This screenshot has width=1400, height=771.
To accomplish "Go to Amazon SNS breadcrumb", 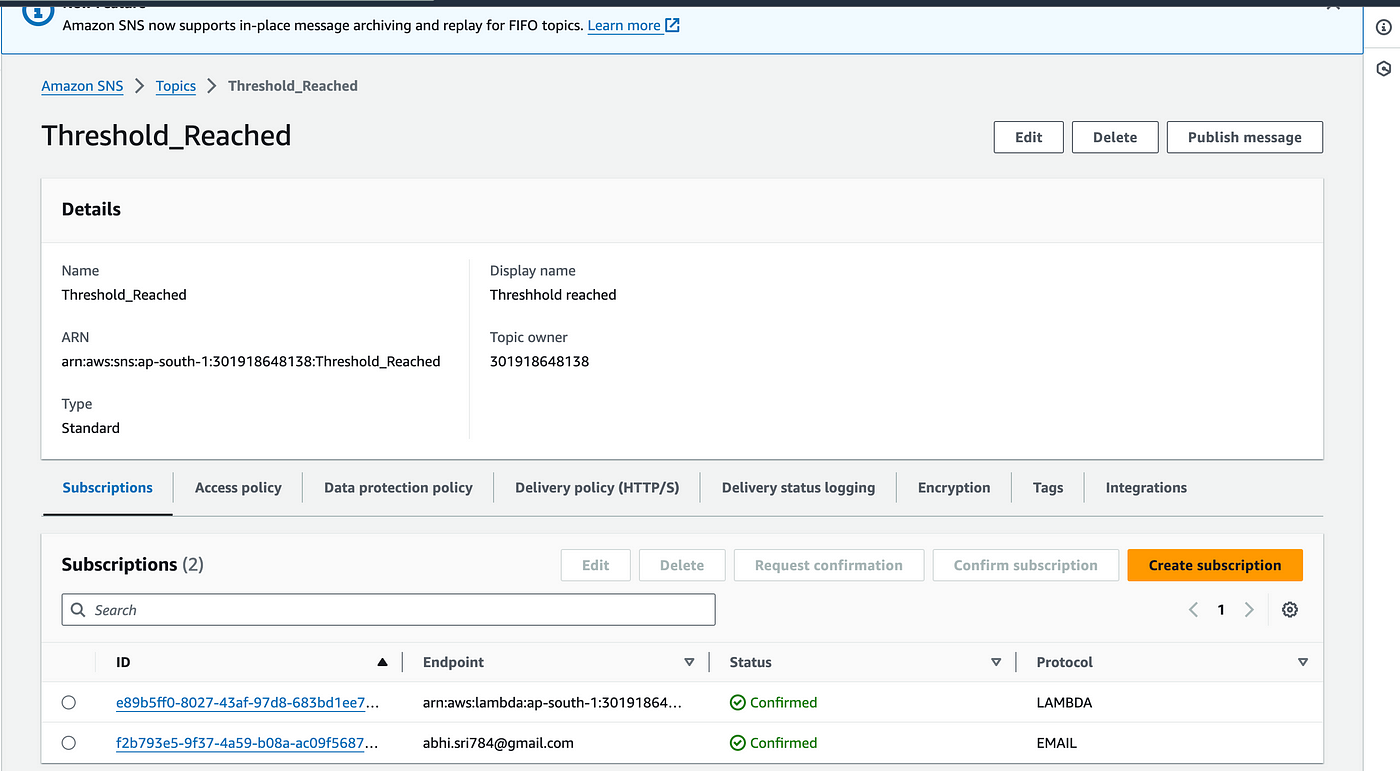I will [x=82, y=86].
